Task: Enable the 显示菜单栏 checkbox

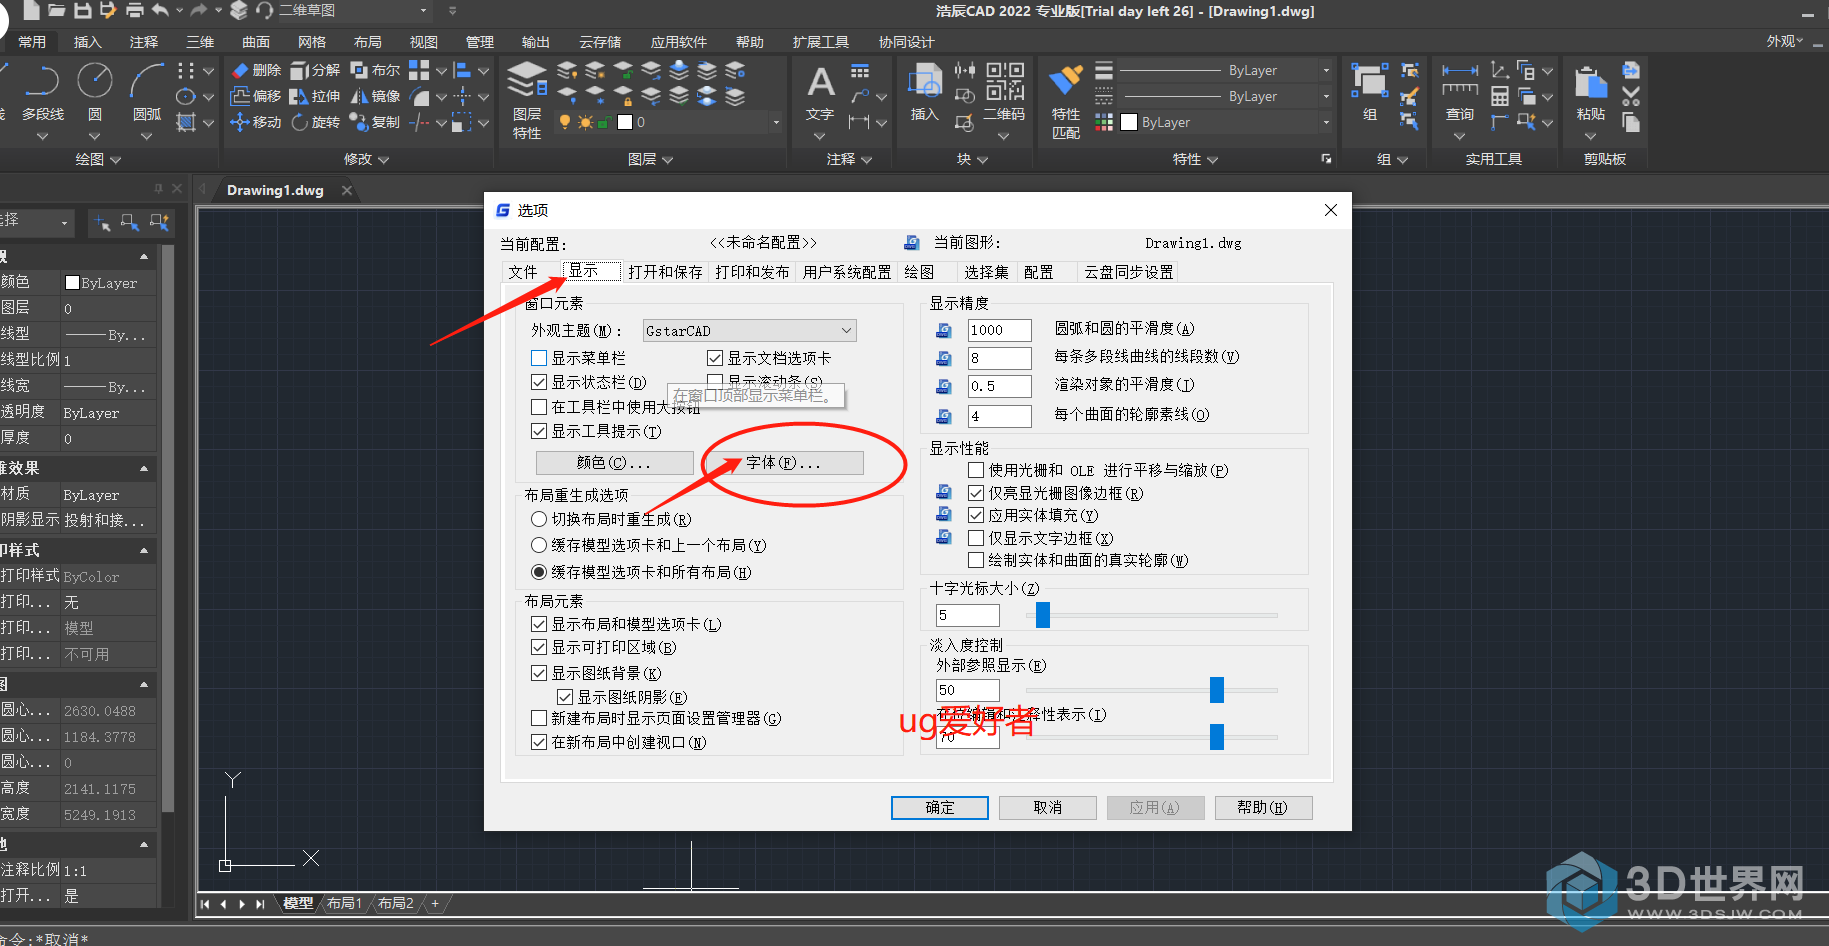Action: pos(539,358)
